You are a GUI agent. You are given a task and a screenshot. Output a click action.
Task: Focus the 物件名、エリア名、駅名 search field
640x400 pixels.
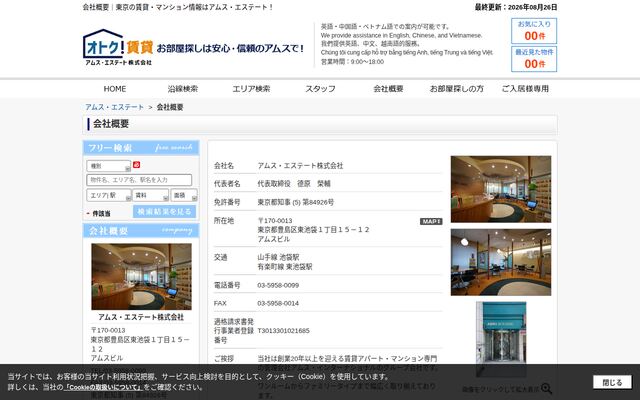139,180
